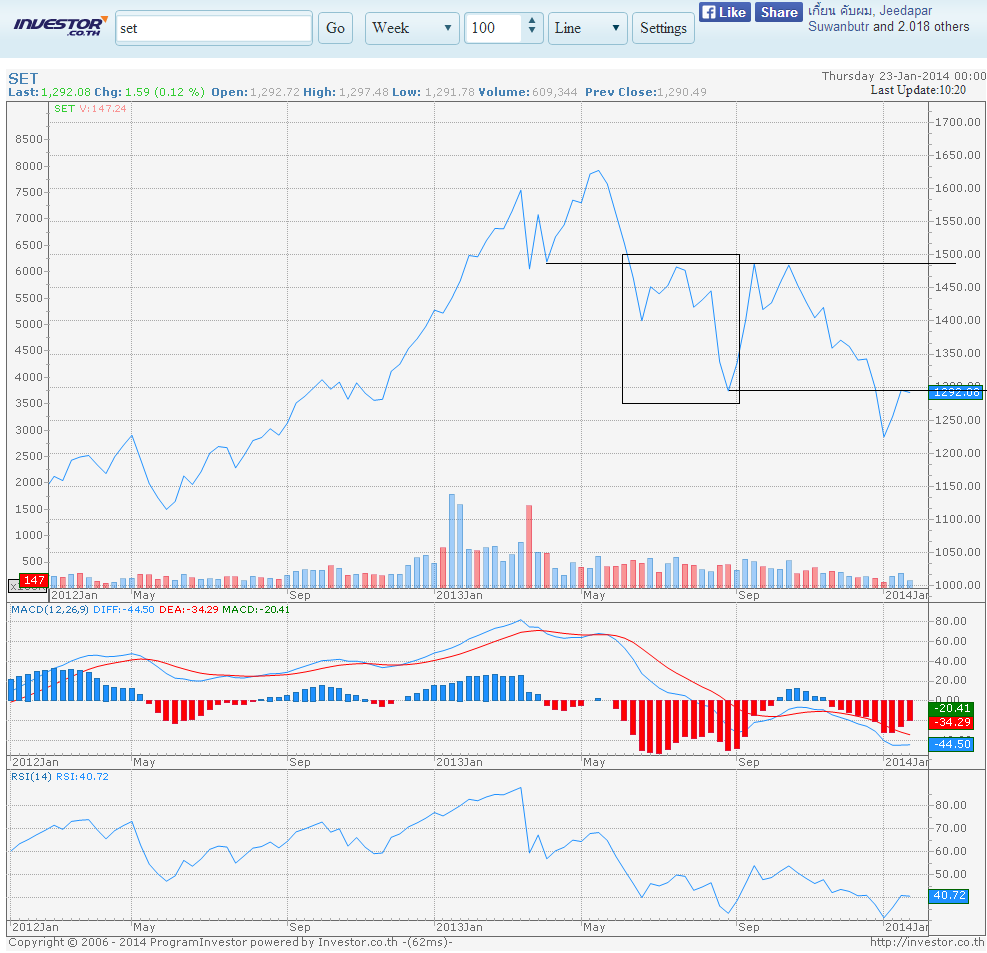Click the SET V:147.24 volume legend
Viewport: 987px width, 953px height.
[x=90, y=108]
